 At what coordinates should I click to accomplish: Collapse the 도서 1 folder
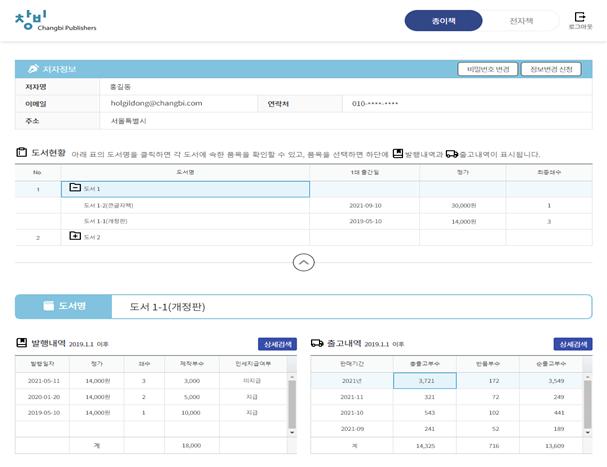(75, 188)
